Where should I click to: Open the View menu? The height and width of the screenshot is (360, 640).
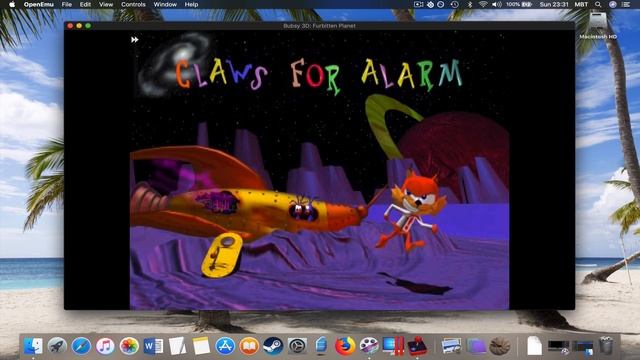coord(106,4)
